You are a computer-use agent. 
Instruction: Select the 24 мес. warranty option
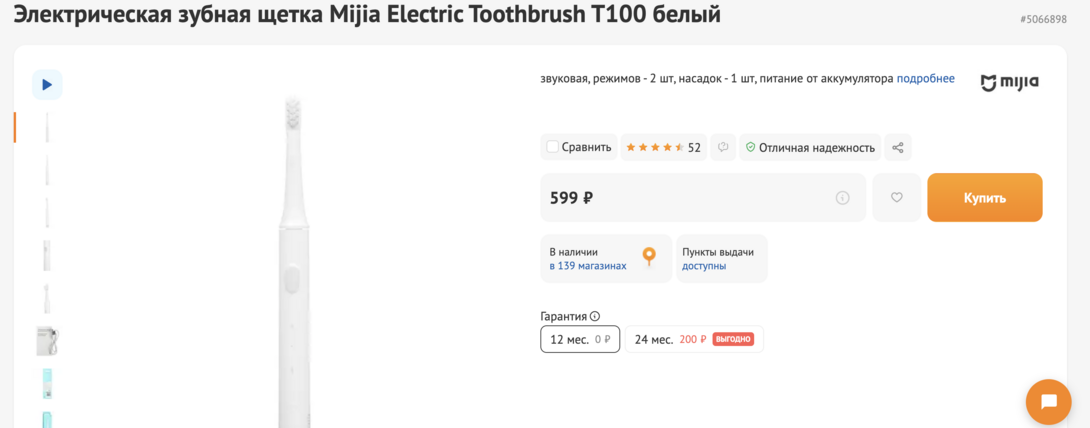pyautogui.click(x=694, y=339)
